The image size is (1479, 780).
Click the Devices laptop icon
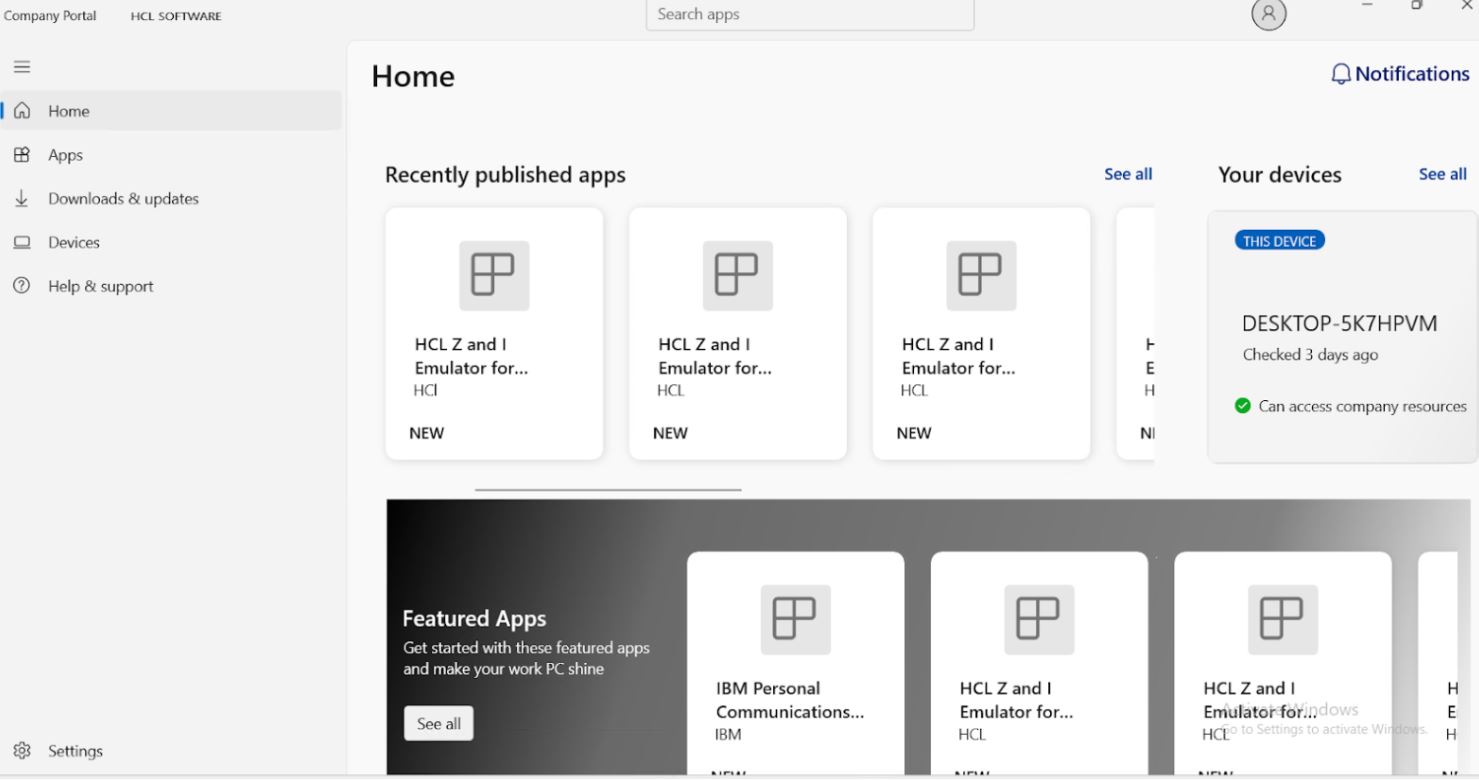tap(21, 243)
